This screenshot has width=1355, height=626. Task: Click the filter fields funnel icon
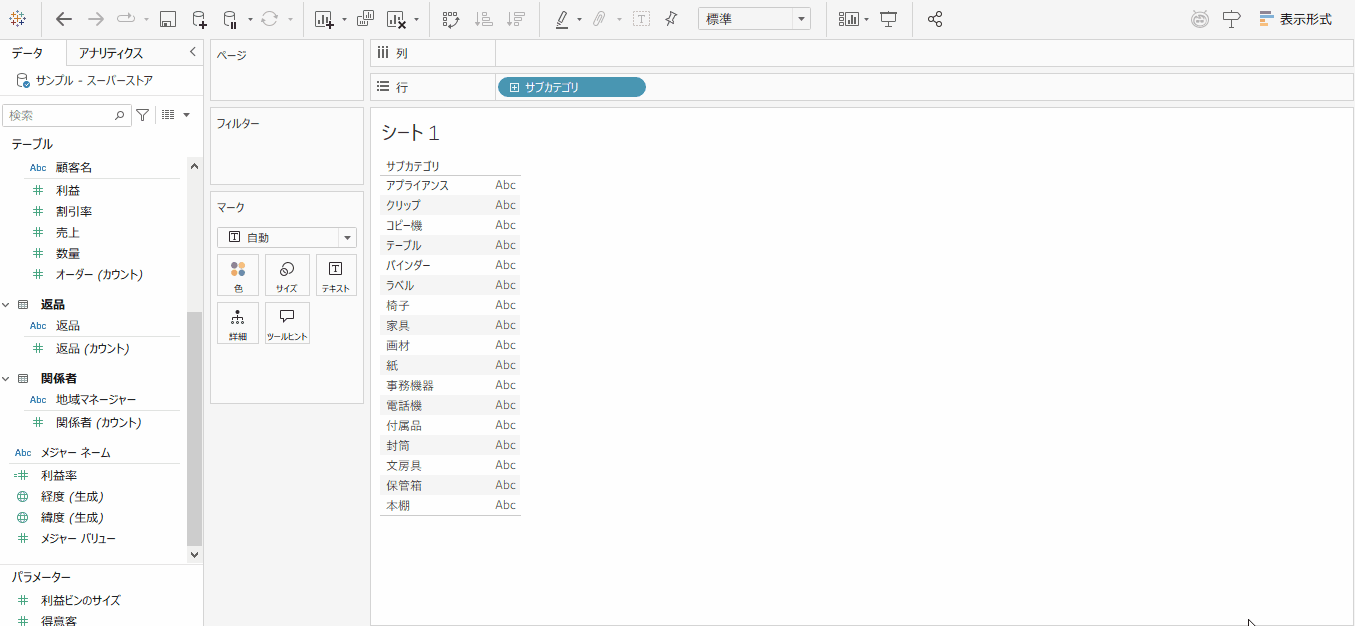143,115
